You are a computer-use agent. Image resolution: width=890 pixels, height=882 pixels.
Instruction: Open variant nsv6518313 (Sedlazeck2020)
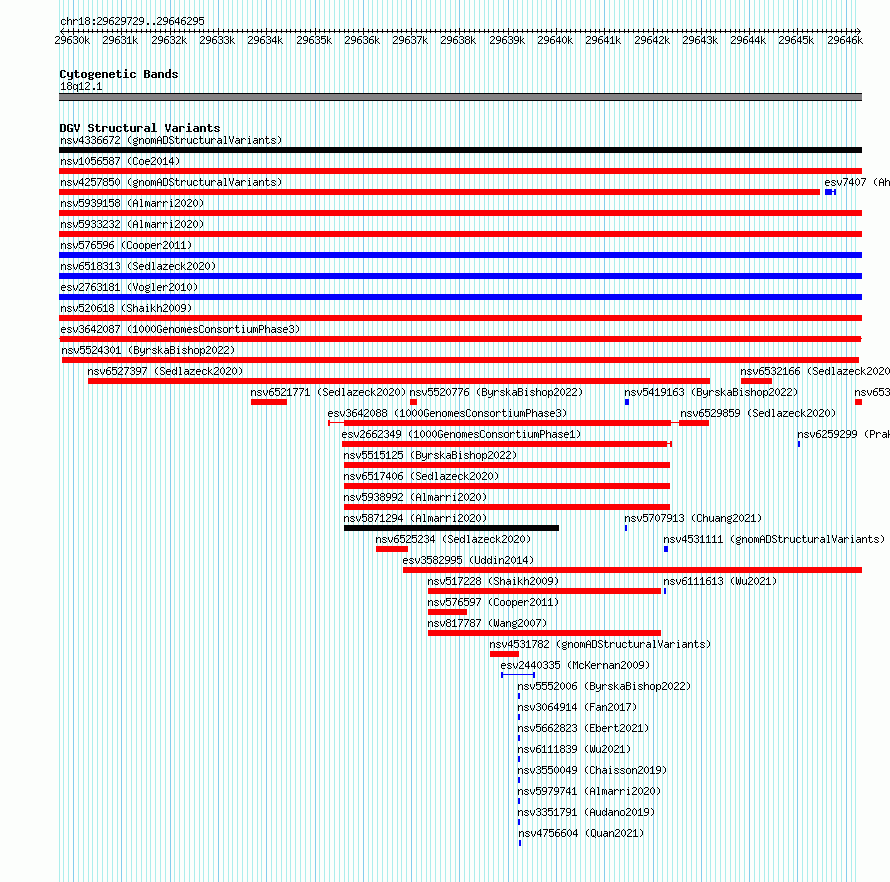coord(138,266)
